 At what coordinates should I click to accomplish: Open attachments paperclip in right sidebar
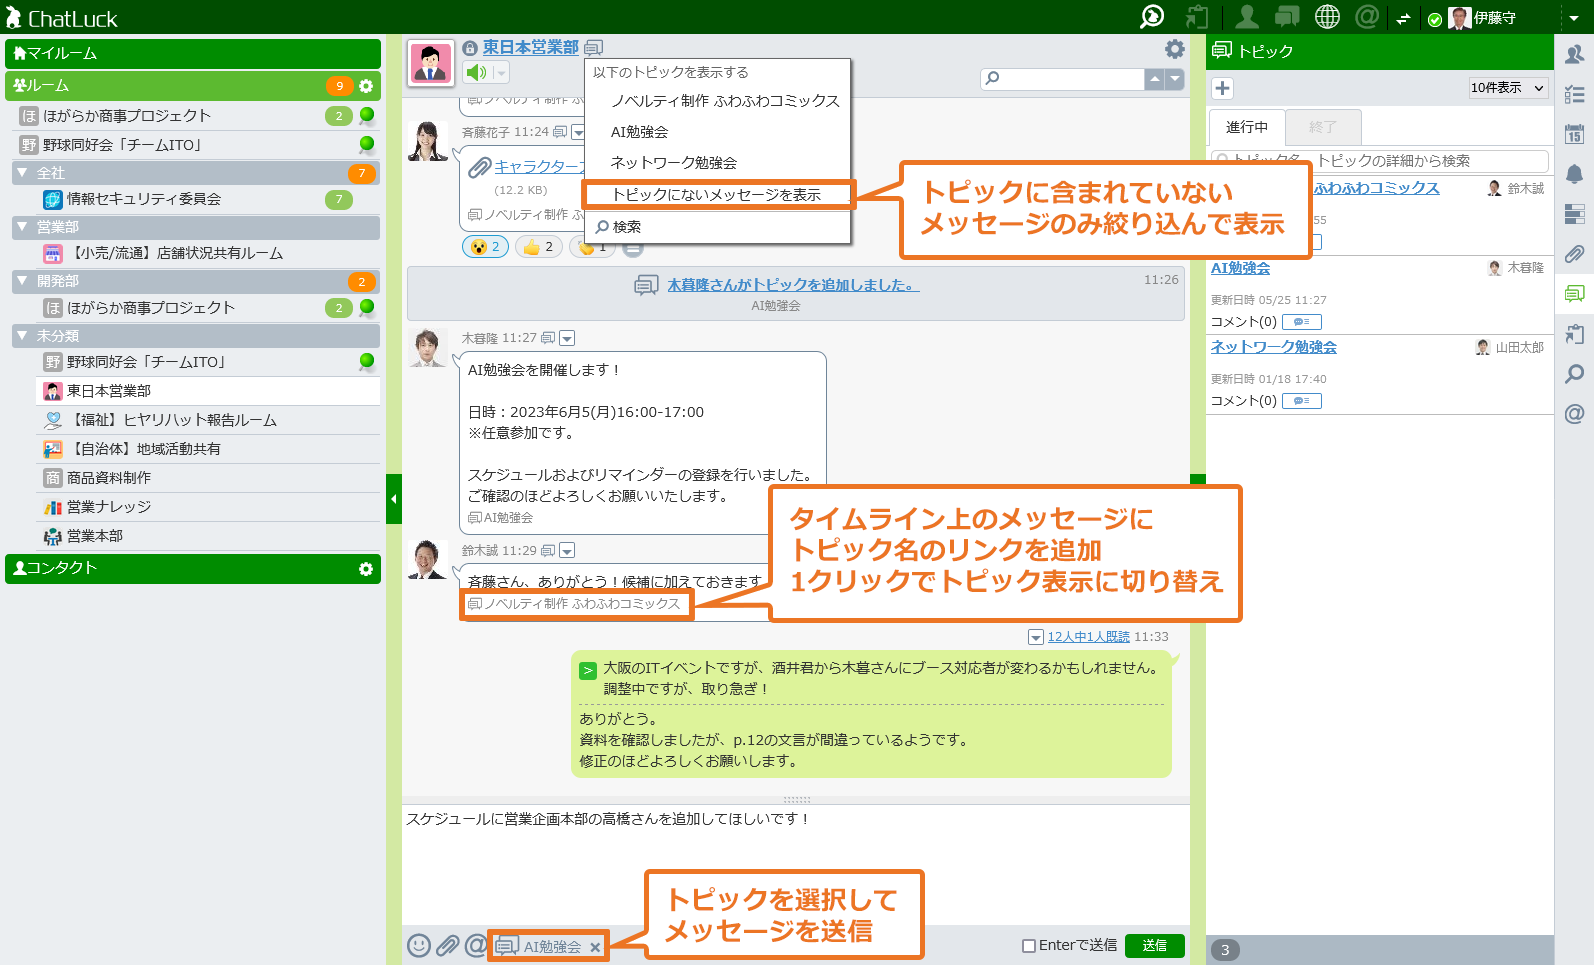[x=1574, y=254]
